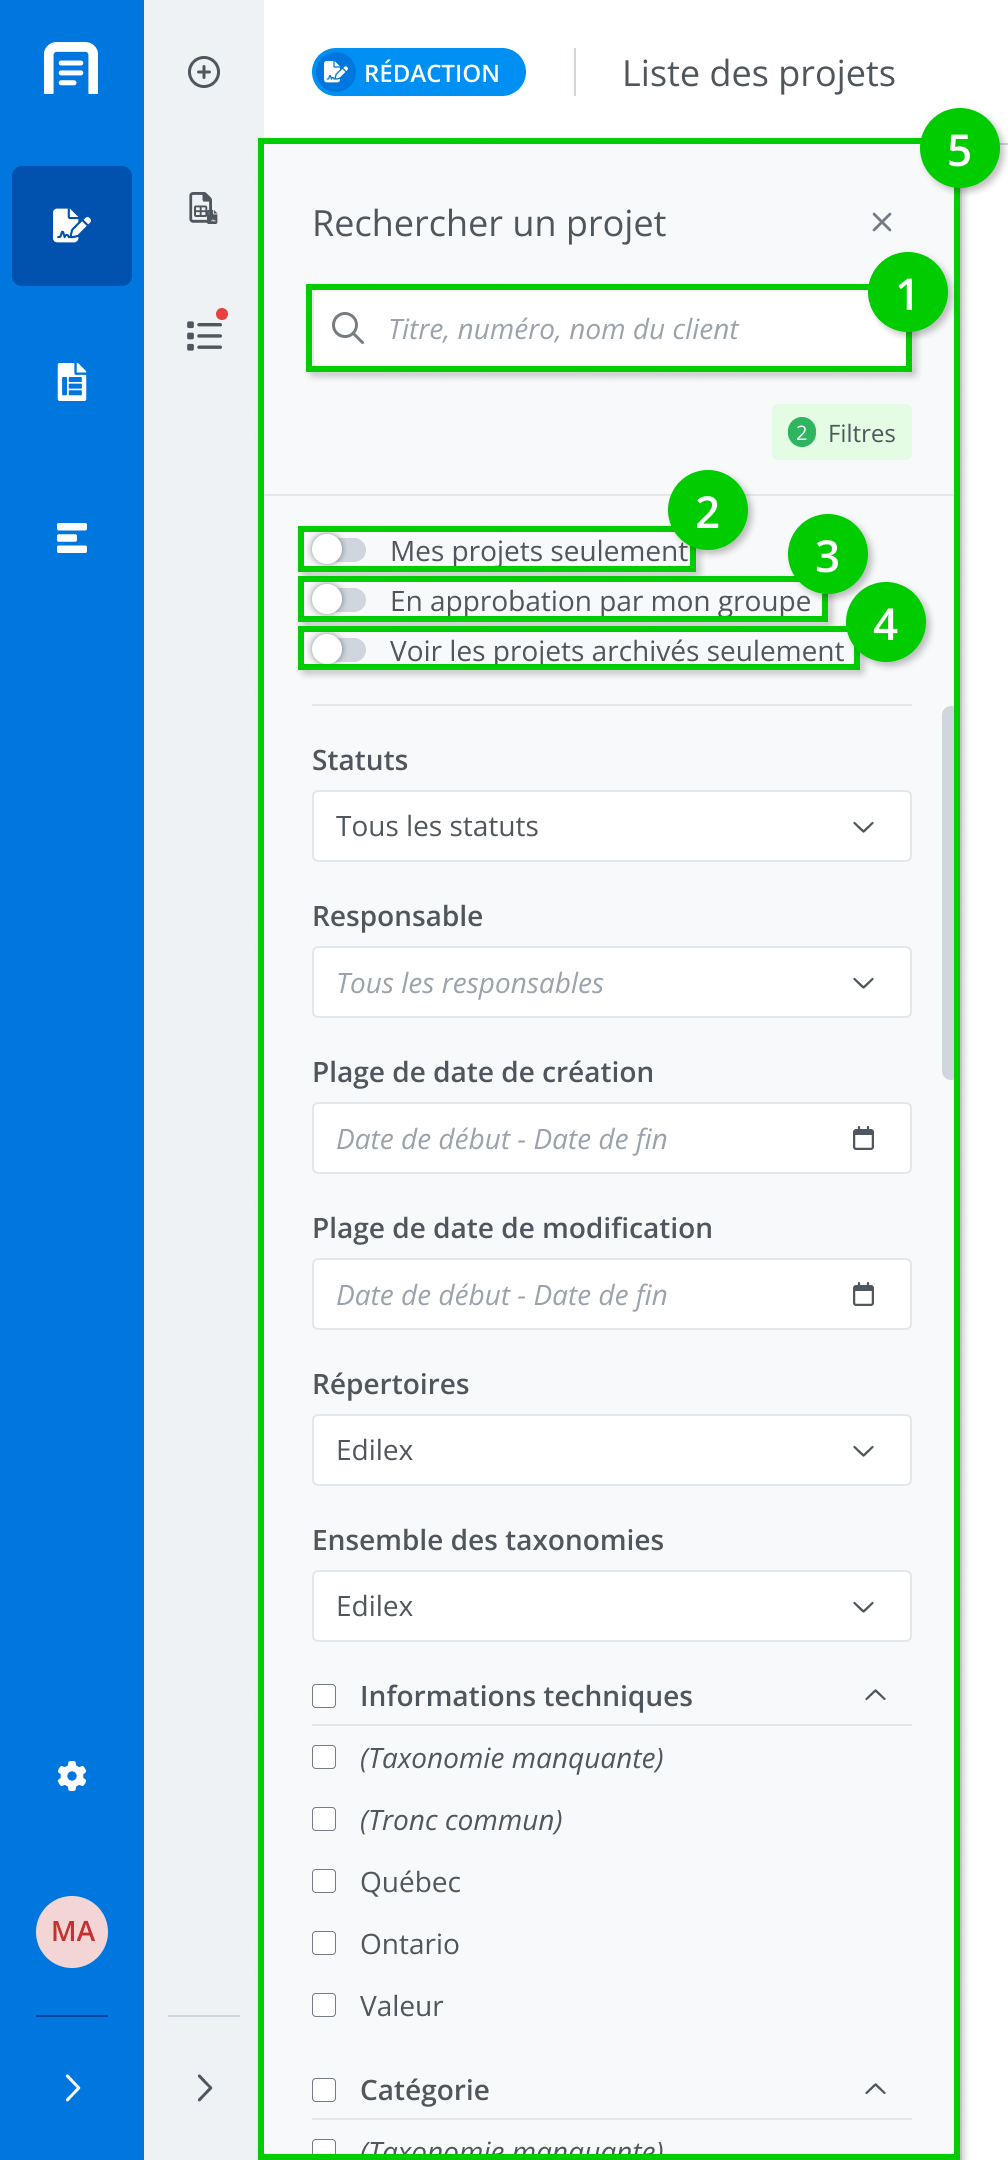Check the Québec checkbox

(x=324, y=1881)
